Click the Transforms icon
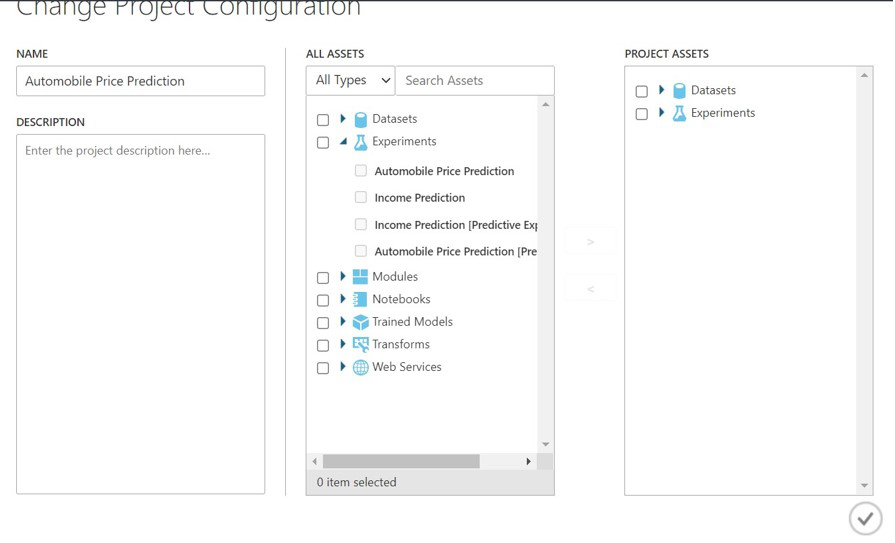Screen dimensions: 895x543 [360, 345]
